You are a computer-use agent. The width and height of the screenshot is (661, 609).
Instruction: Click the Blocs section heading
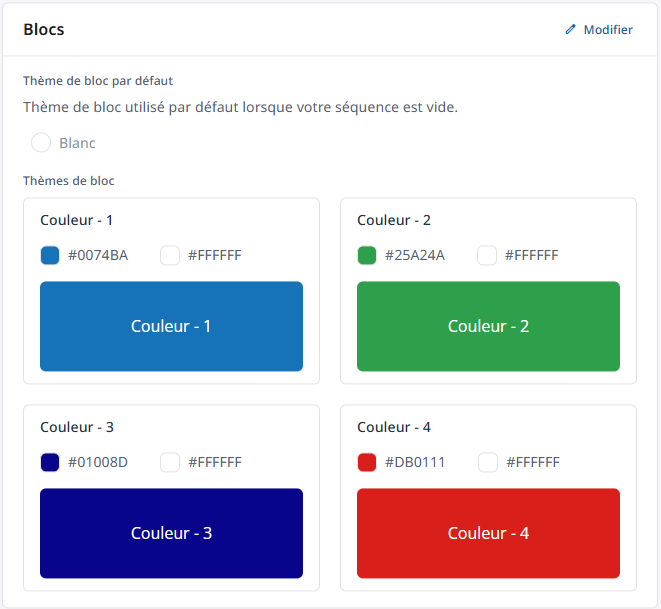tap(44, 30)
